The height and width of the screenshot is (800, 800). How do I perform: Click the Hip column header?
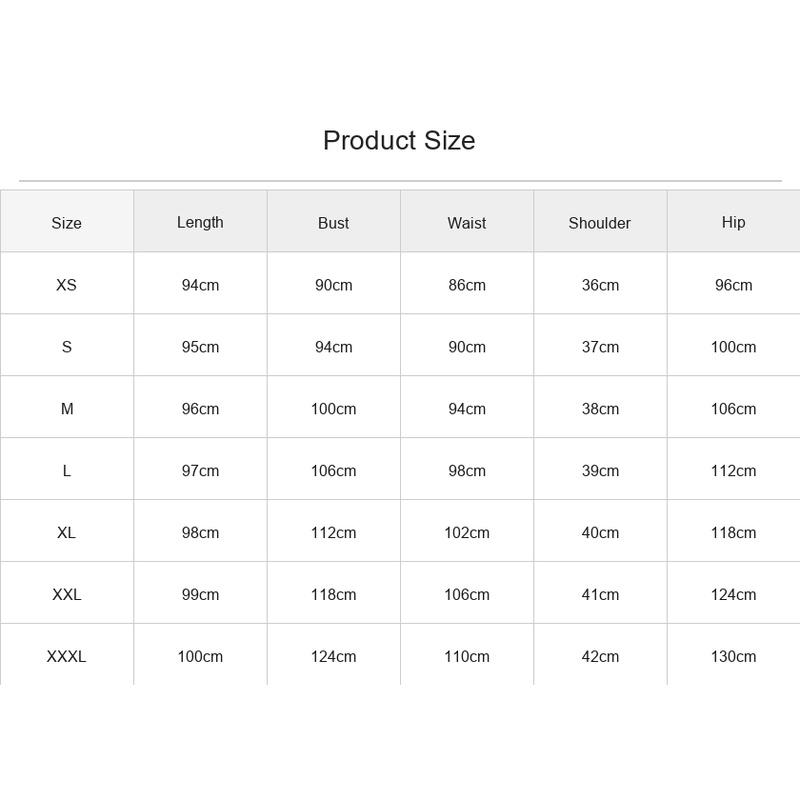point(733,222)
